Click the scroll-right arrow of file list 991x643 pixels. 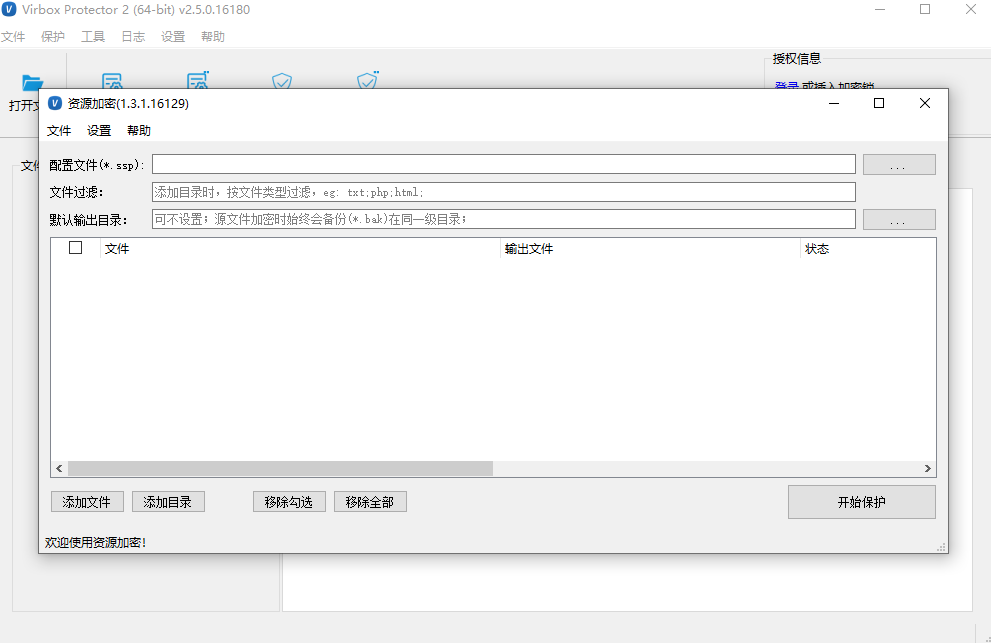928,468
